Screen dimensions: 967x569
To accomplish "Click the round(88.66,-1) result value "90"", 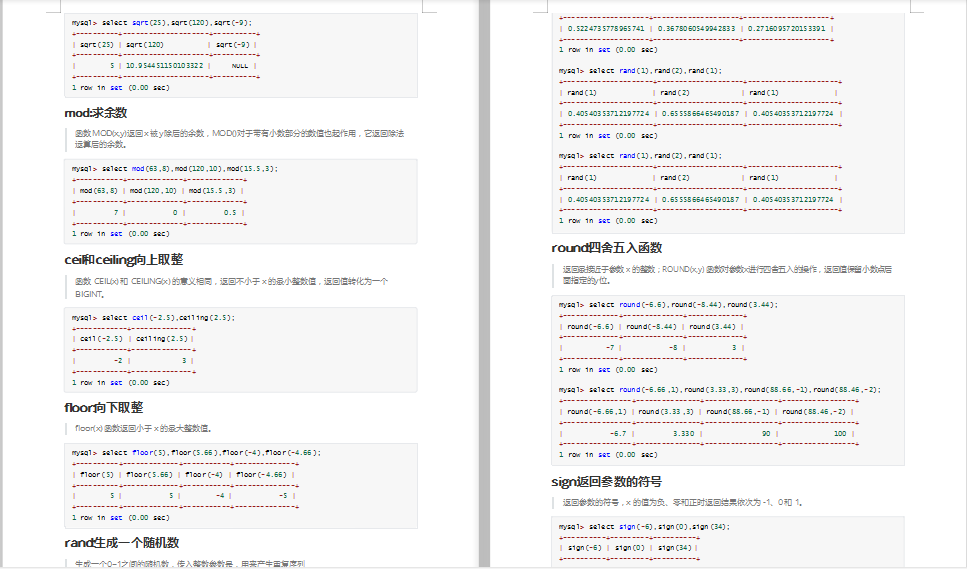I will click(x=766, y=434).
